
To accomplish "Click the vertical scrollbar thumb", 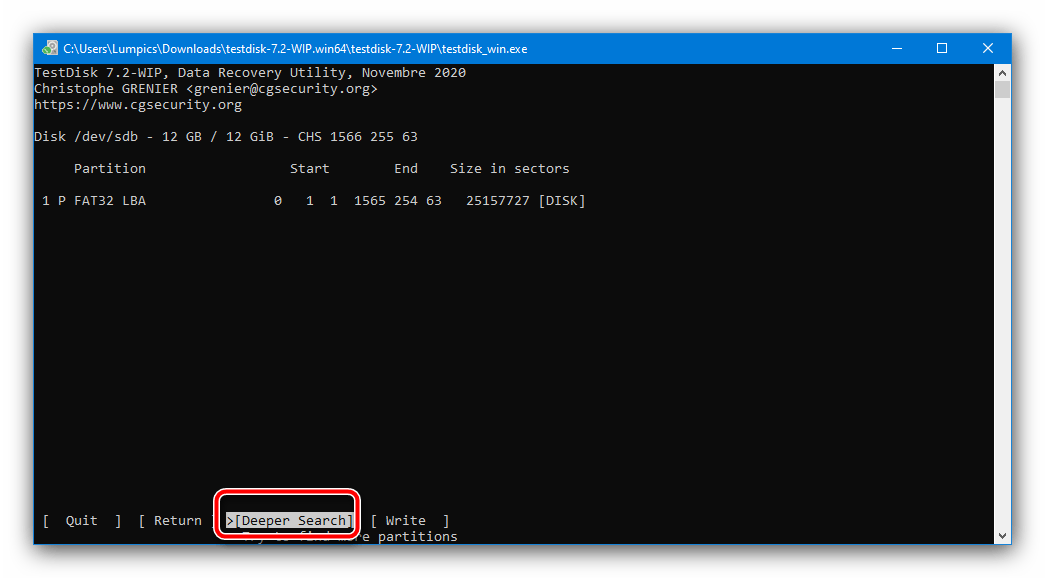I will (1002, 89).
